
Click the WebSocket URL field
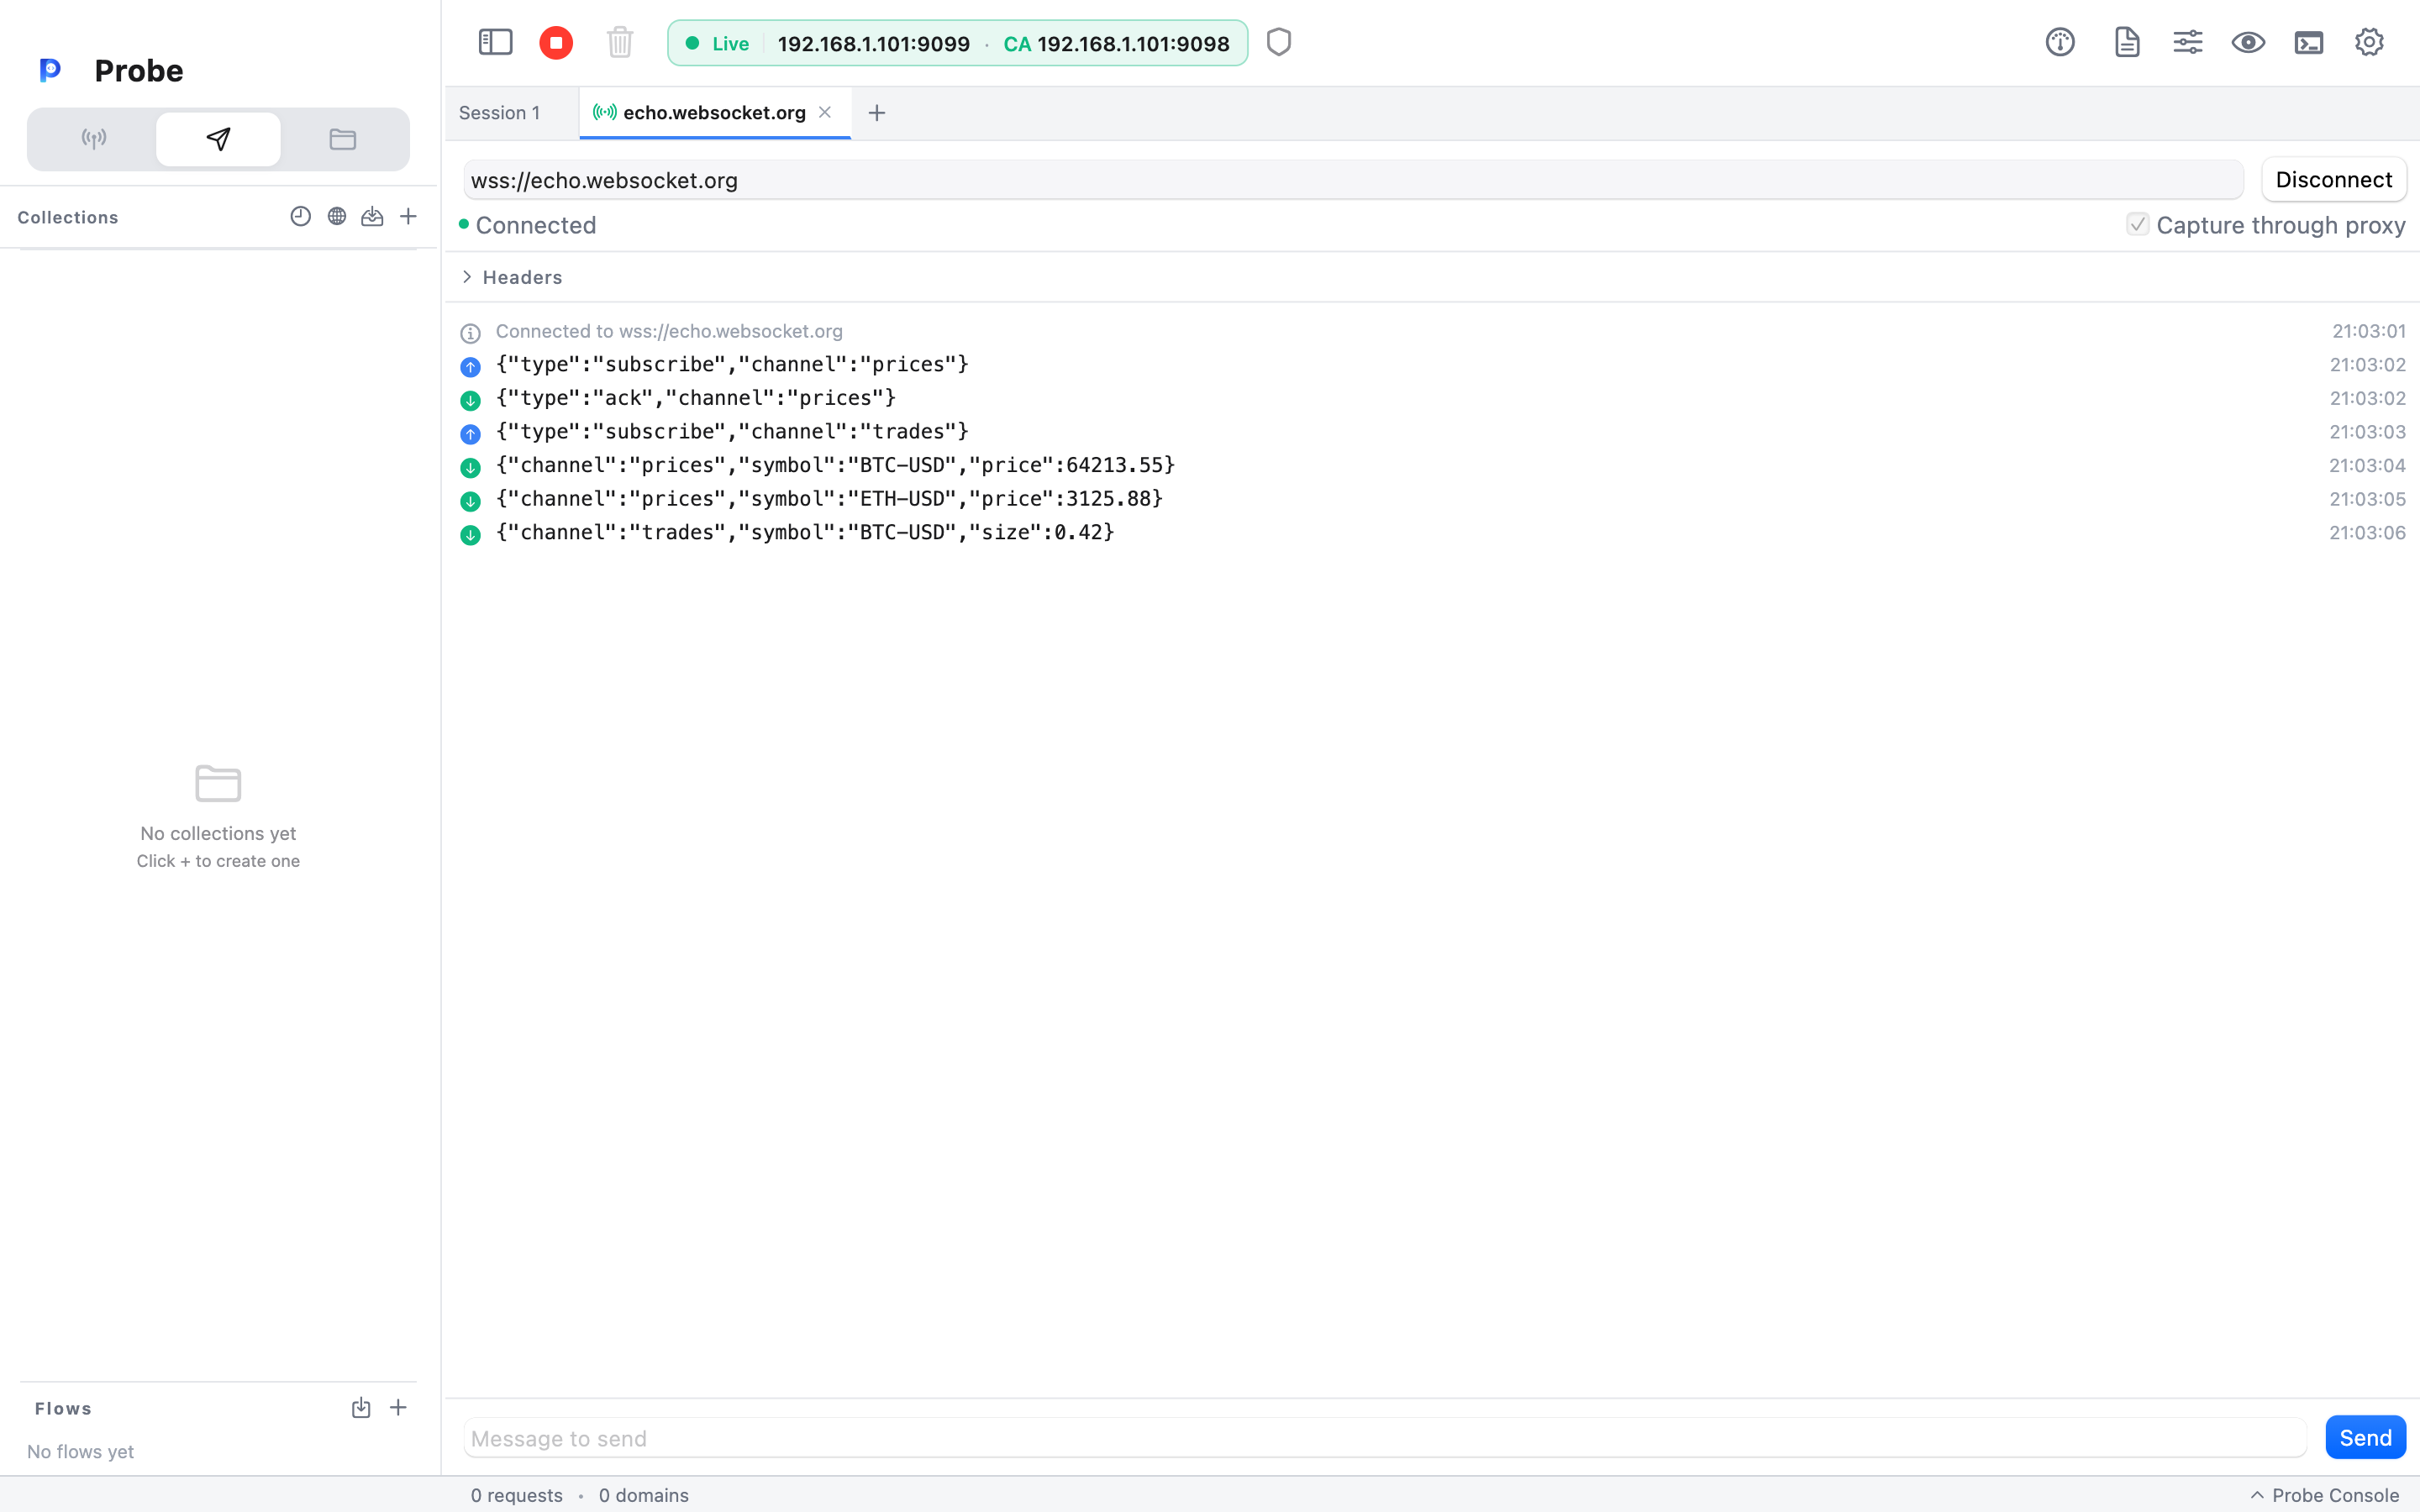(x=1353, y=180)
